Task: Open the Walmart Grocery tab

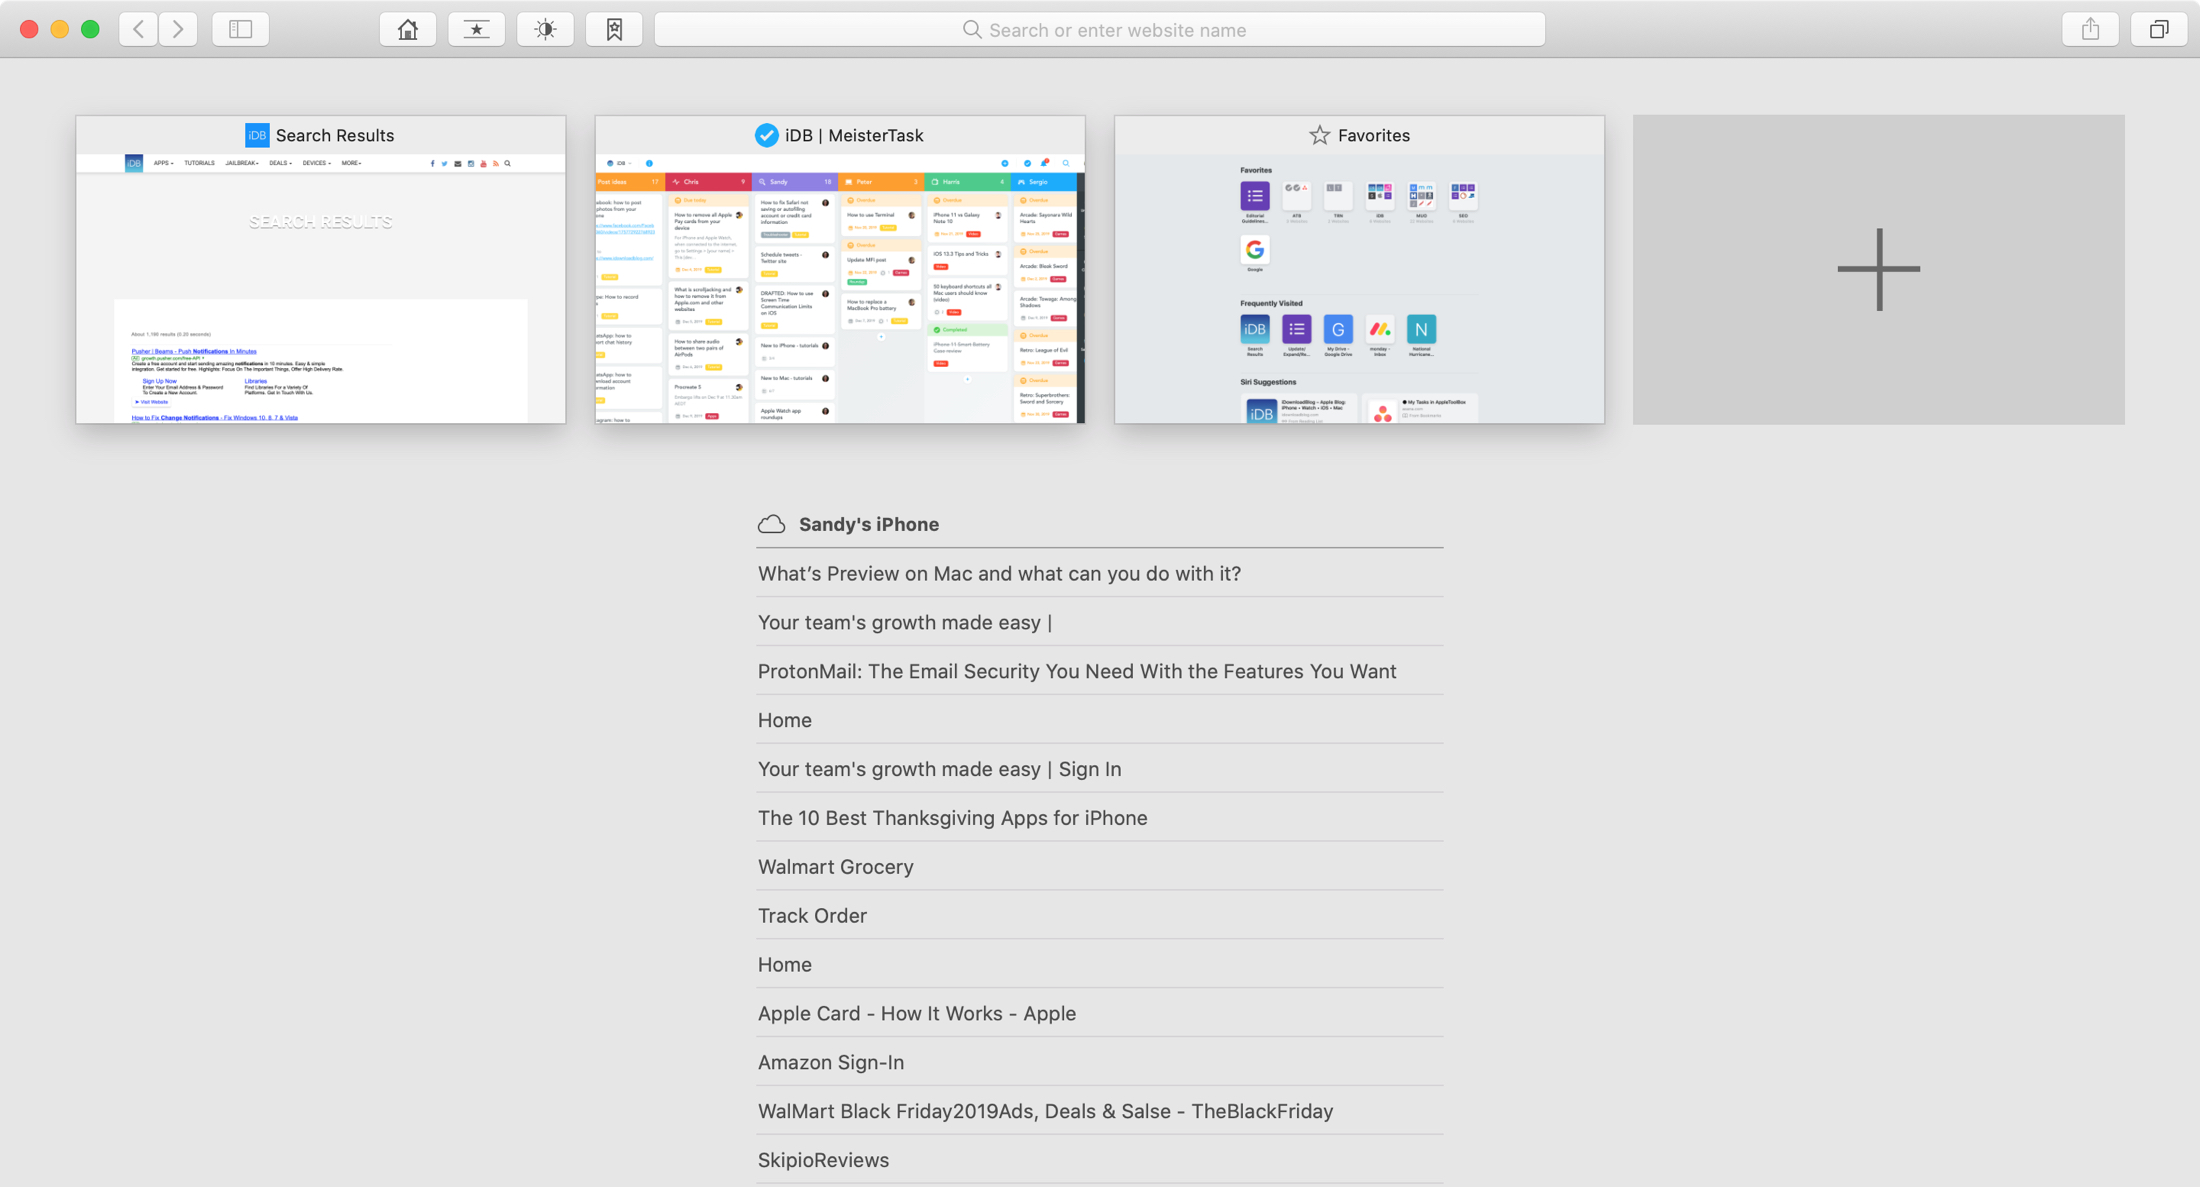Action: click(x=1100, y=867)
